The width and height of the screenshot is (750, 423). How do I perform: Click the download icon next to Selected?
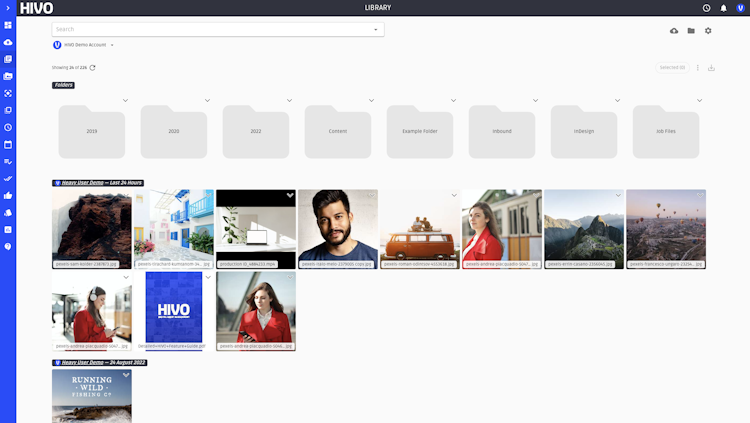[x=711, y=68]
